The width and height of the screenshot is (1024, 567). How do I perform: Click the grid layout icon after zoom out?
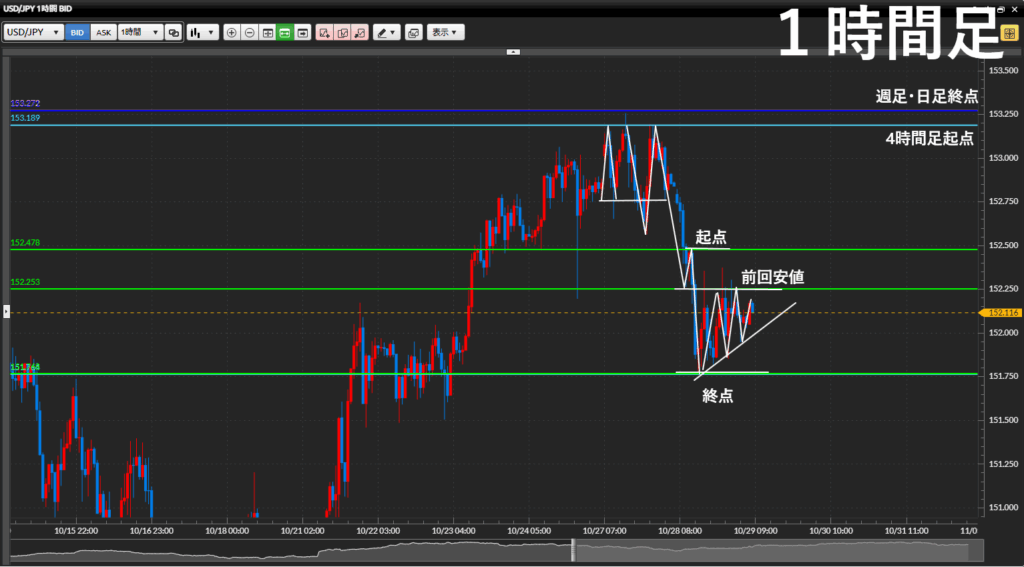click(x=267, y=32)
